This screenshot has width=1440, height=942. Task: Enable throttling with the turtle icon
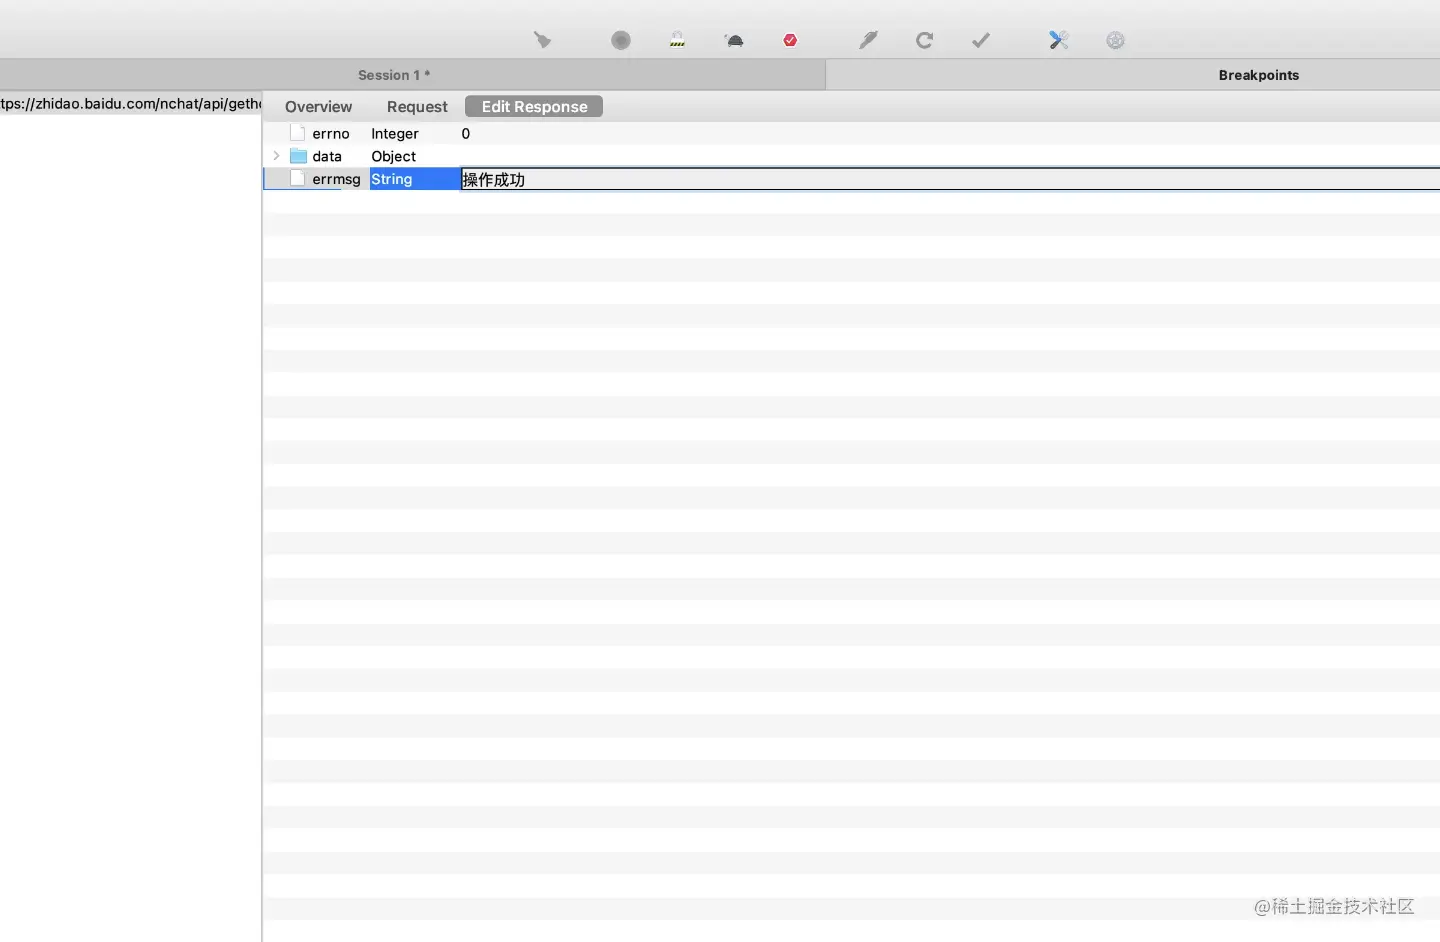tap(734, 40)
